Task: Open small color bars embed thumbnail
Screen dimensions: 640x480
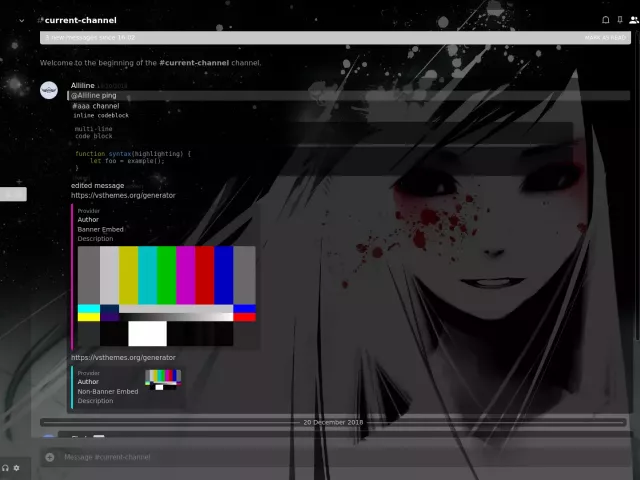Action: point(163,379)
